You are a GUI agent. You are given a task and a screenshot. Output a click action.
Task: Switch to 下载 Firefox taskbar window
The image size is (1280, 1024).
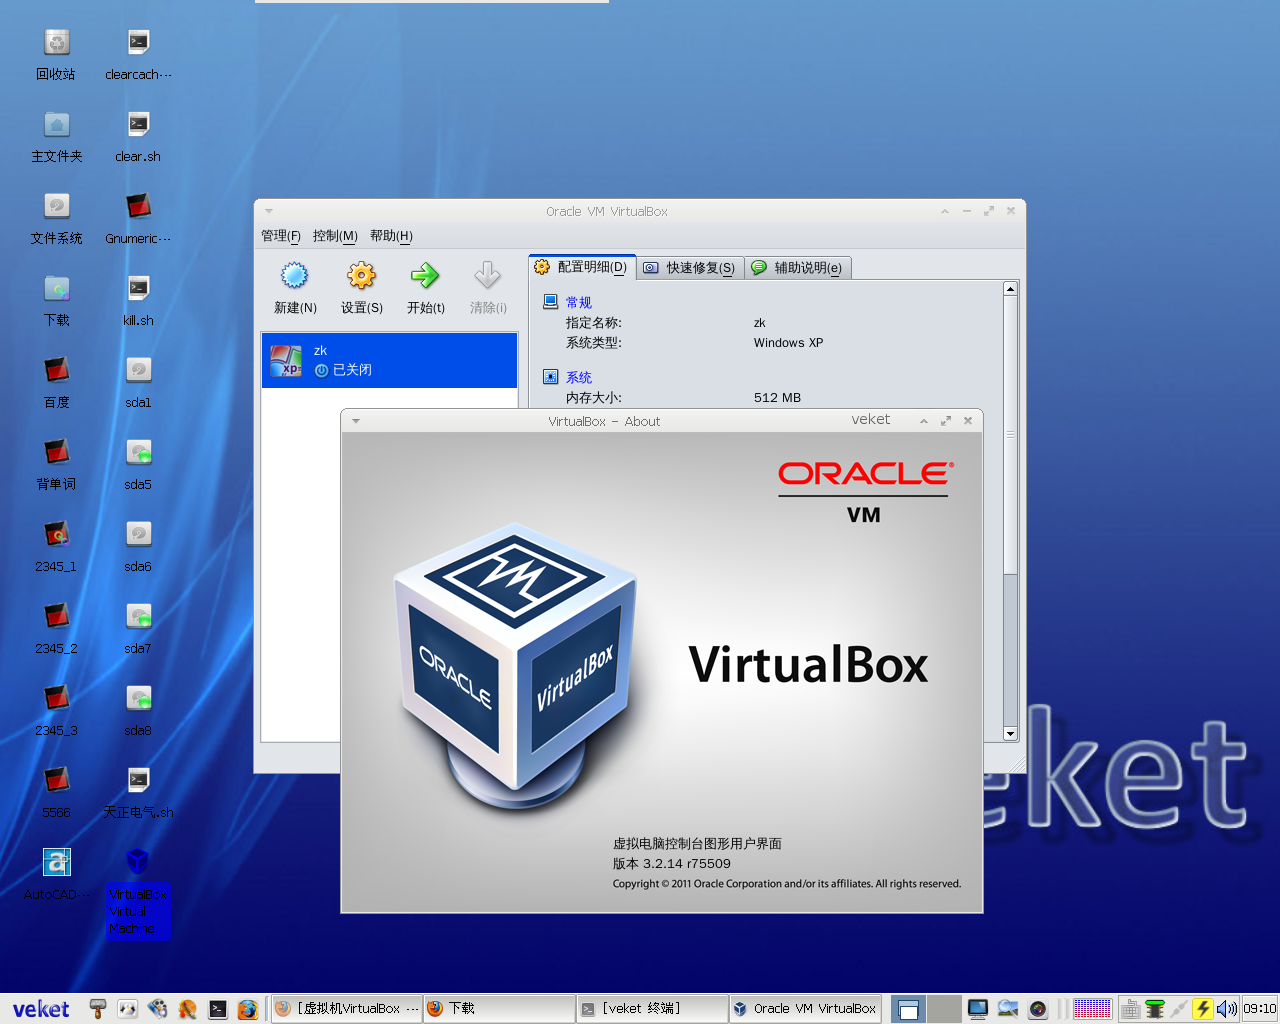coord(499,1008)
